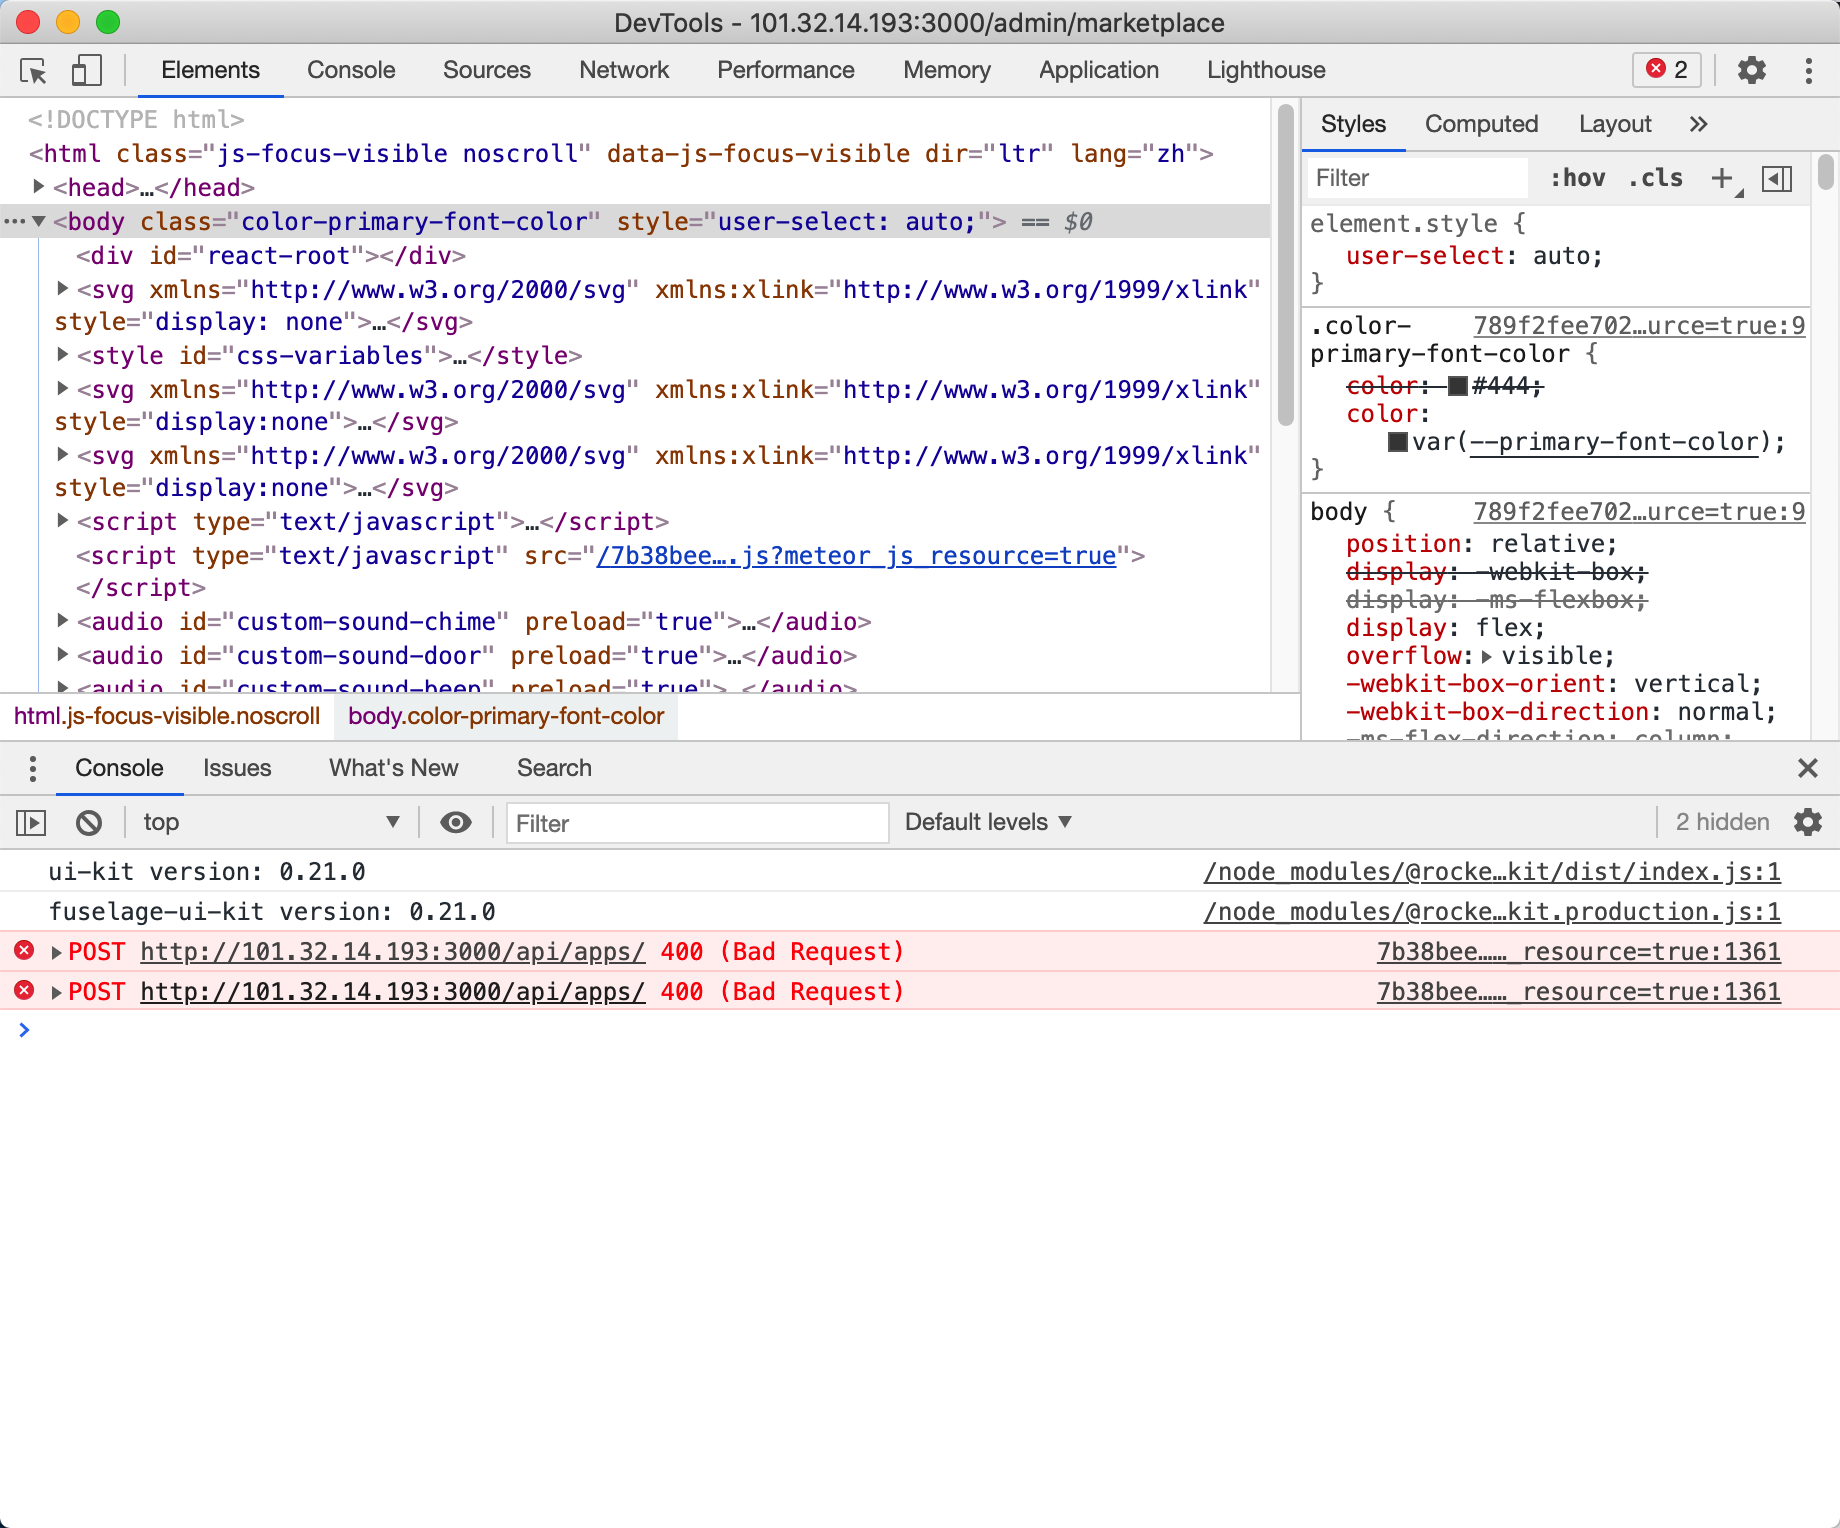Screen dimensions: 1840x1528
Task: Expand the head element in DOM tree
Action: tap(38, 187)
